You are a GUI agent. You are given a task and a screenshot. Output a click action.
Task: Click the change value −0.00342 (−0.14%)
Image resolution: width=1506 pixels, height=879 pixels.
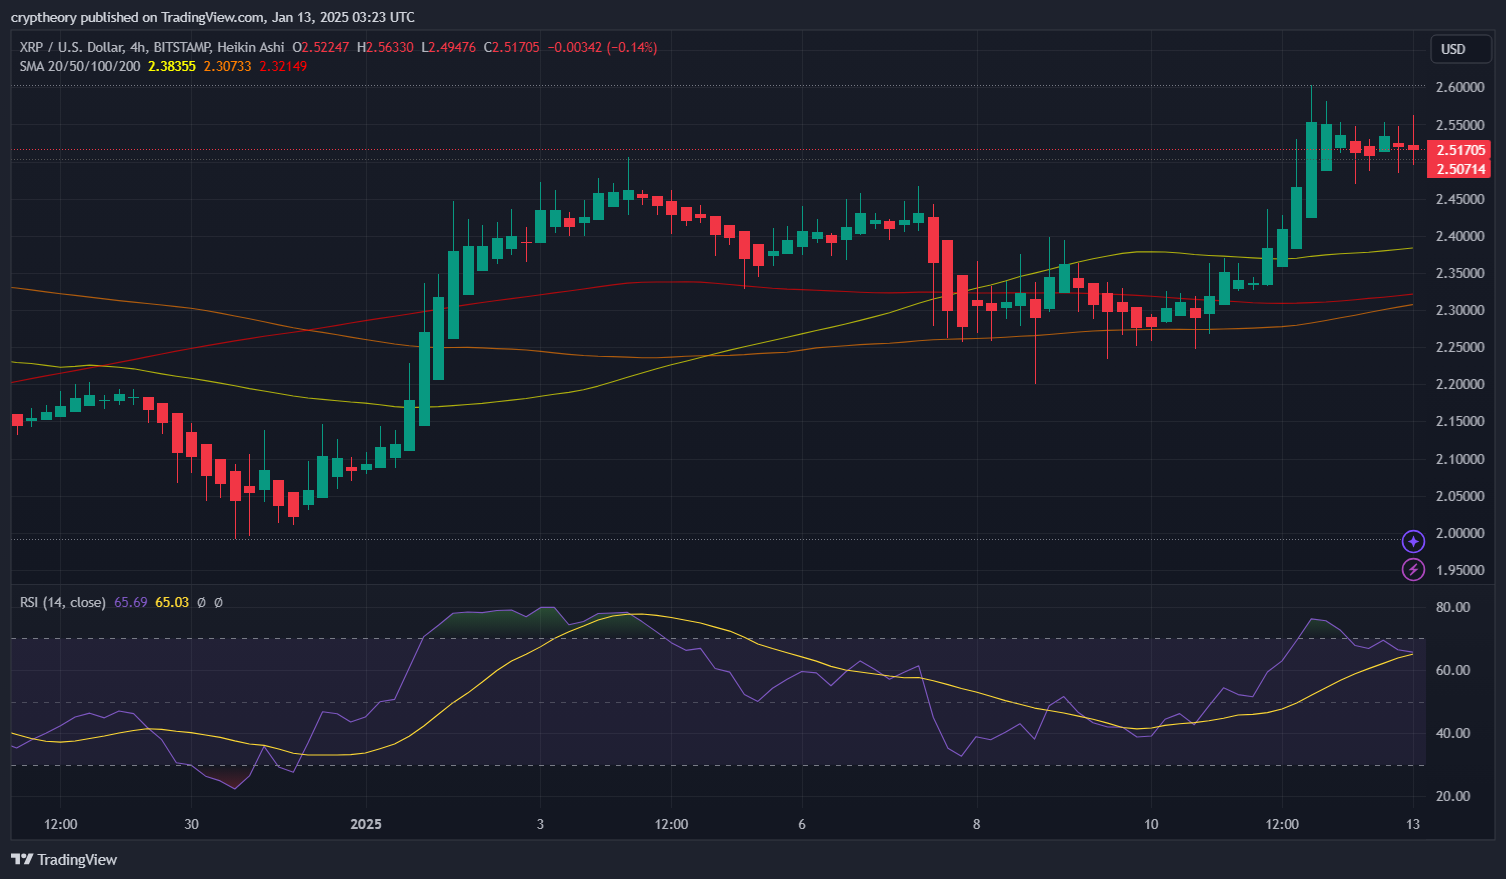tap(602, 47)
